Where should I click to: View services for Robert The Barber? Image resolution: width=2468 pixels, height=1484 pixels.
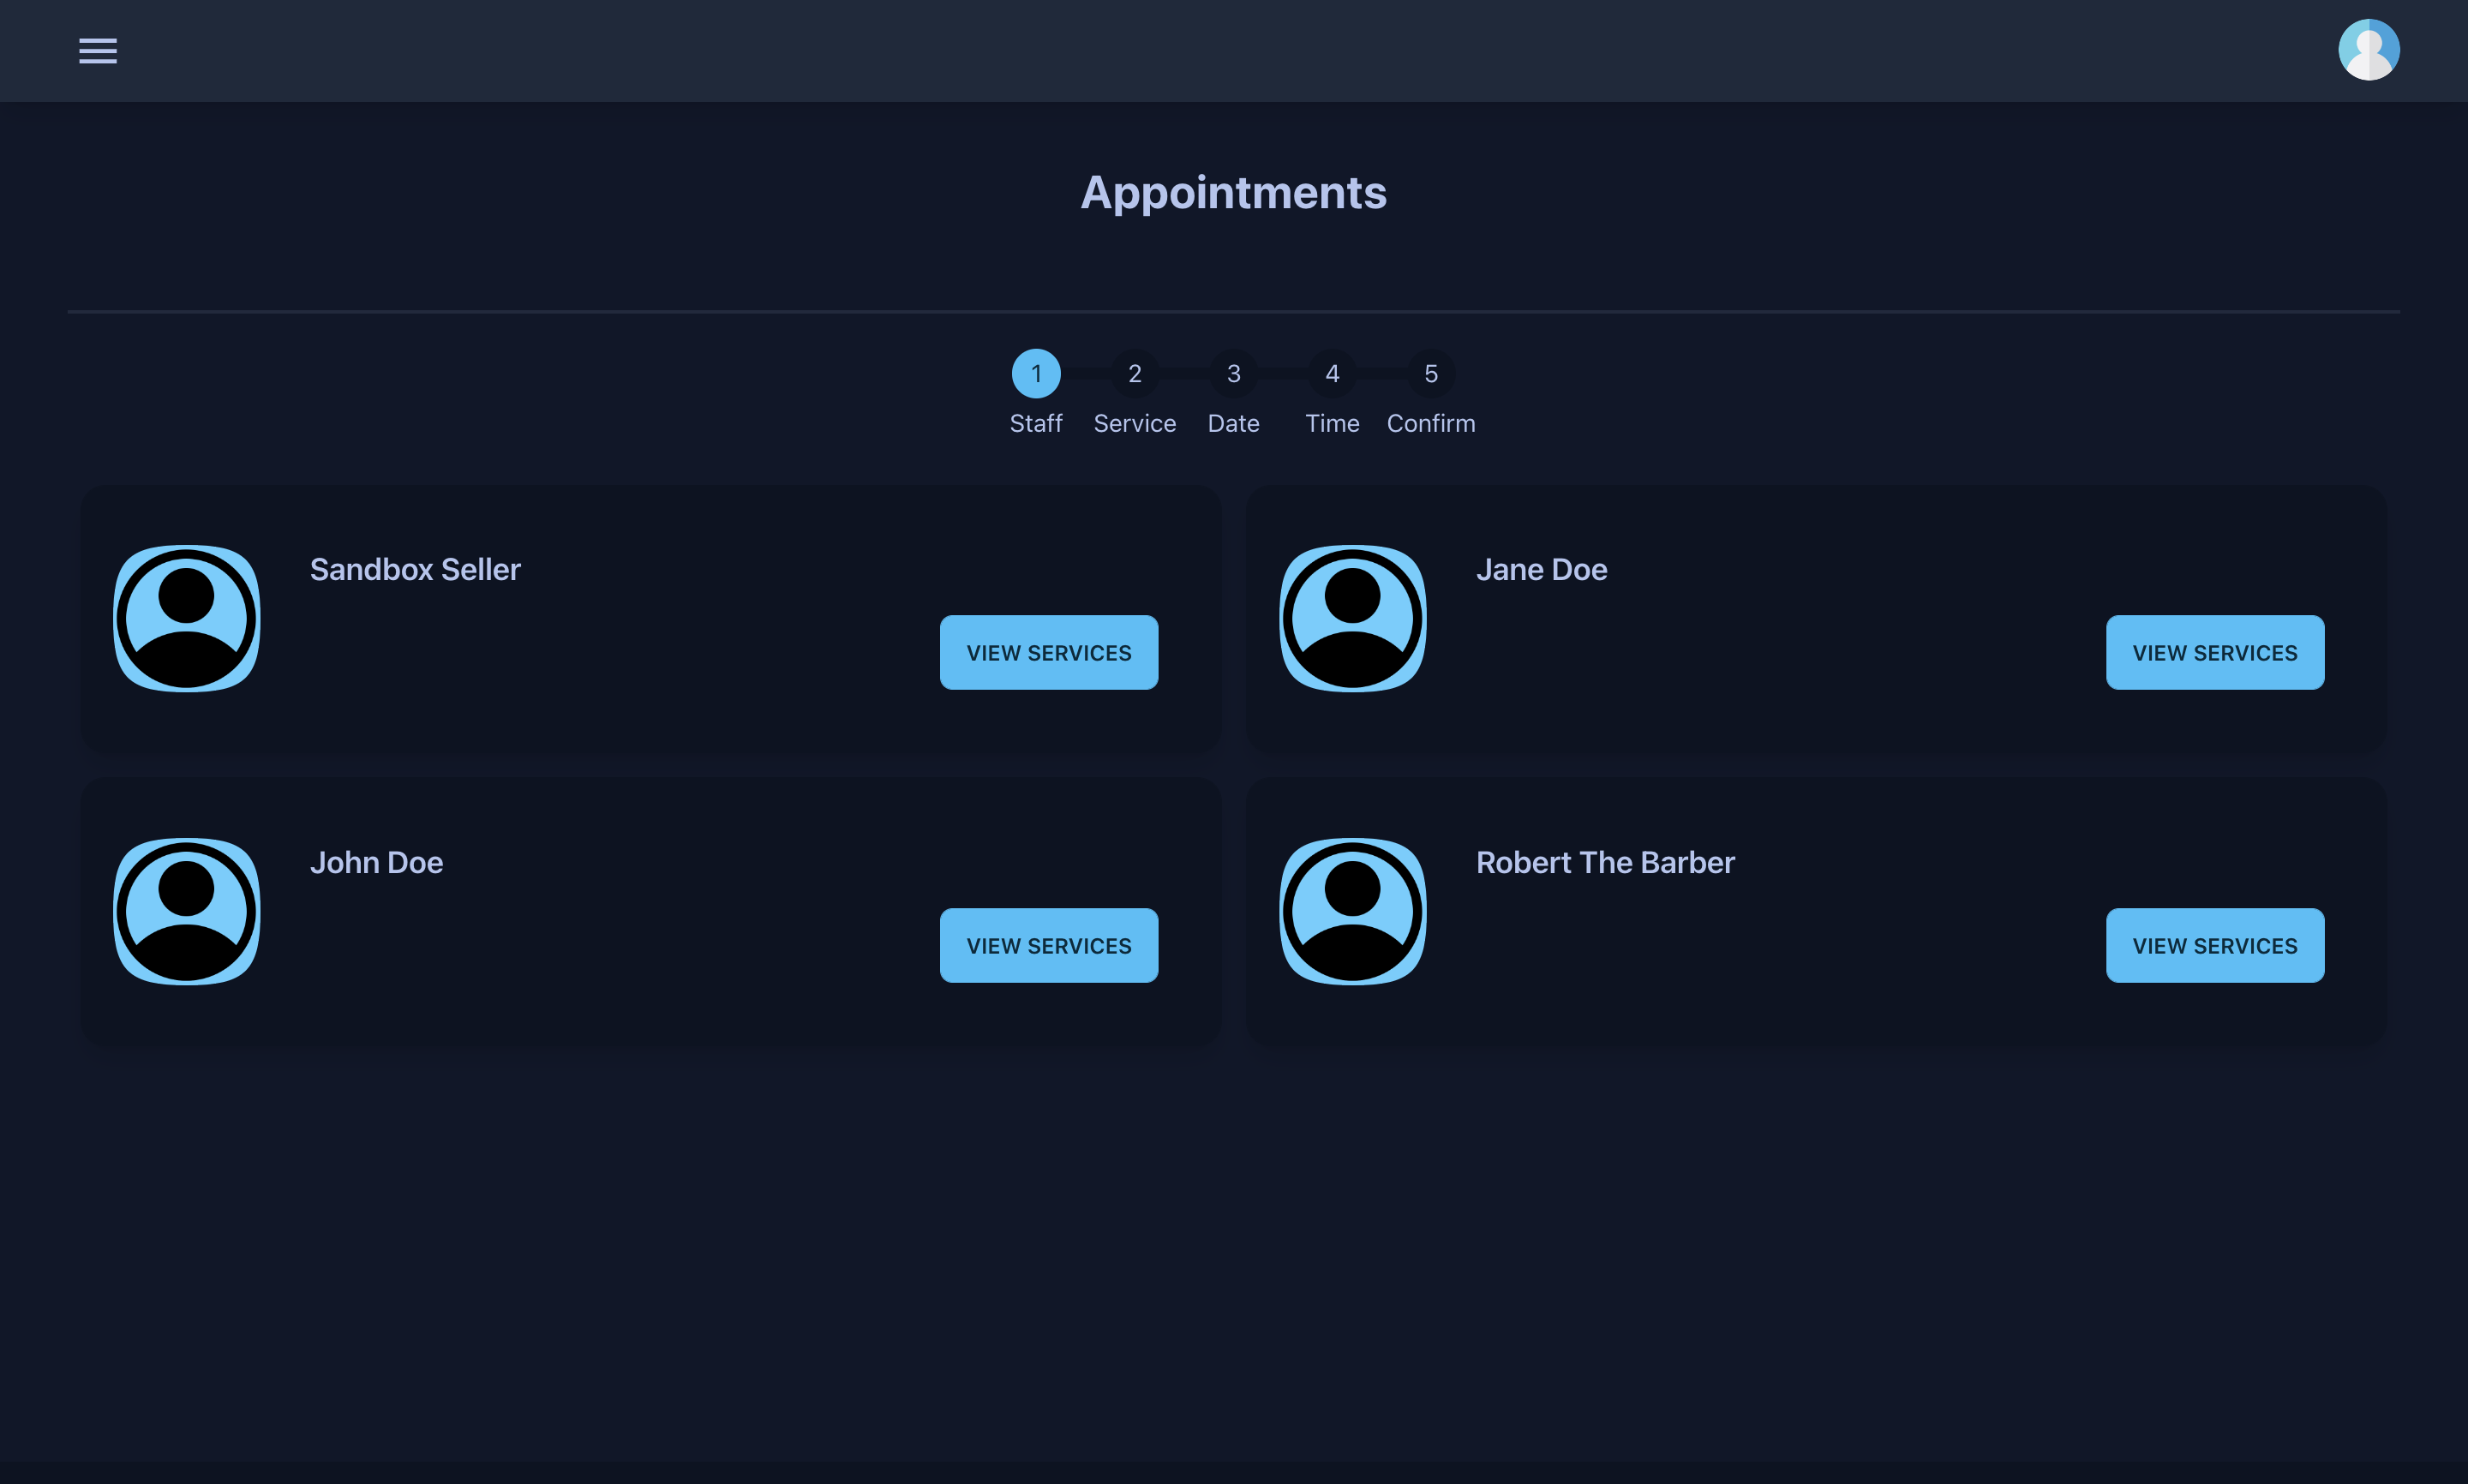coord(2214,945)
